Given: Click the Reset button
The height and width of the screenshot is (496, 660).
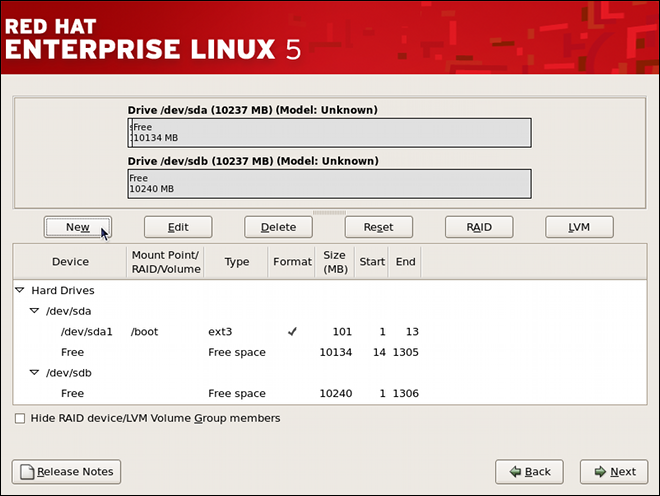Looking at the screenshot, I should 378,227.
